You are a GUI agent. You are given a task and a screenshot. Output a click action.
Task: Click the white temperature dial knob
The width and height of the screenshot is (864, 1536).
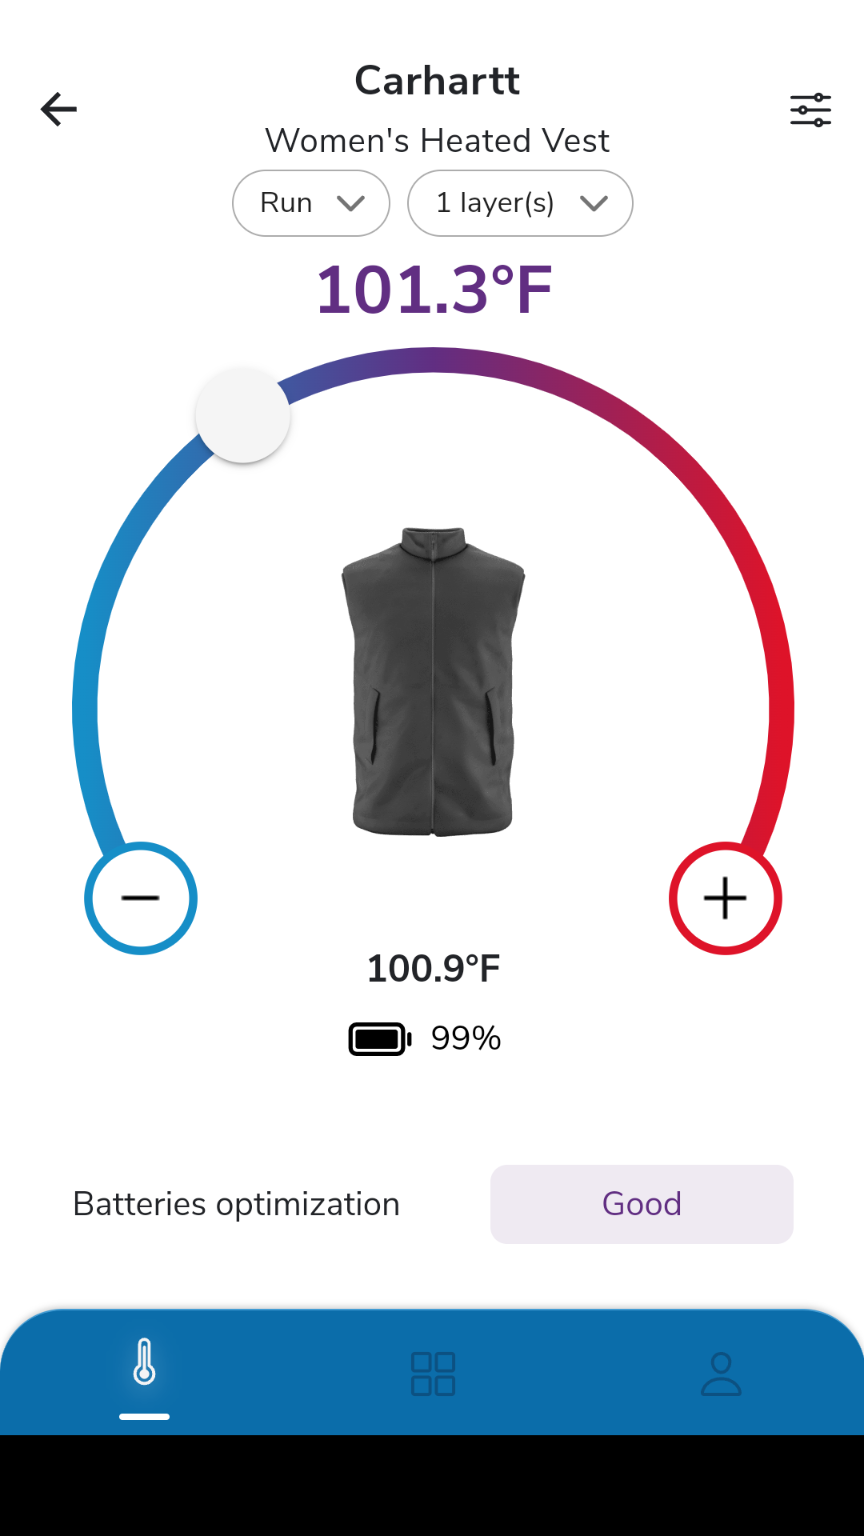(243, 415)
